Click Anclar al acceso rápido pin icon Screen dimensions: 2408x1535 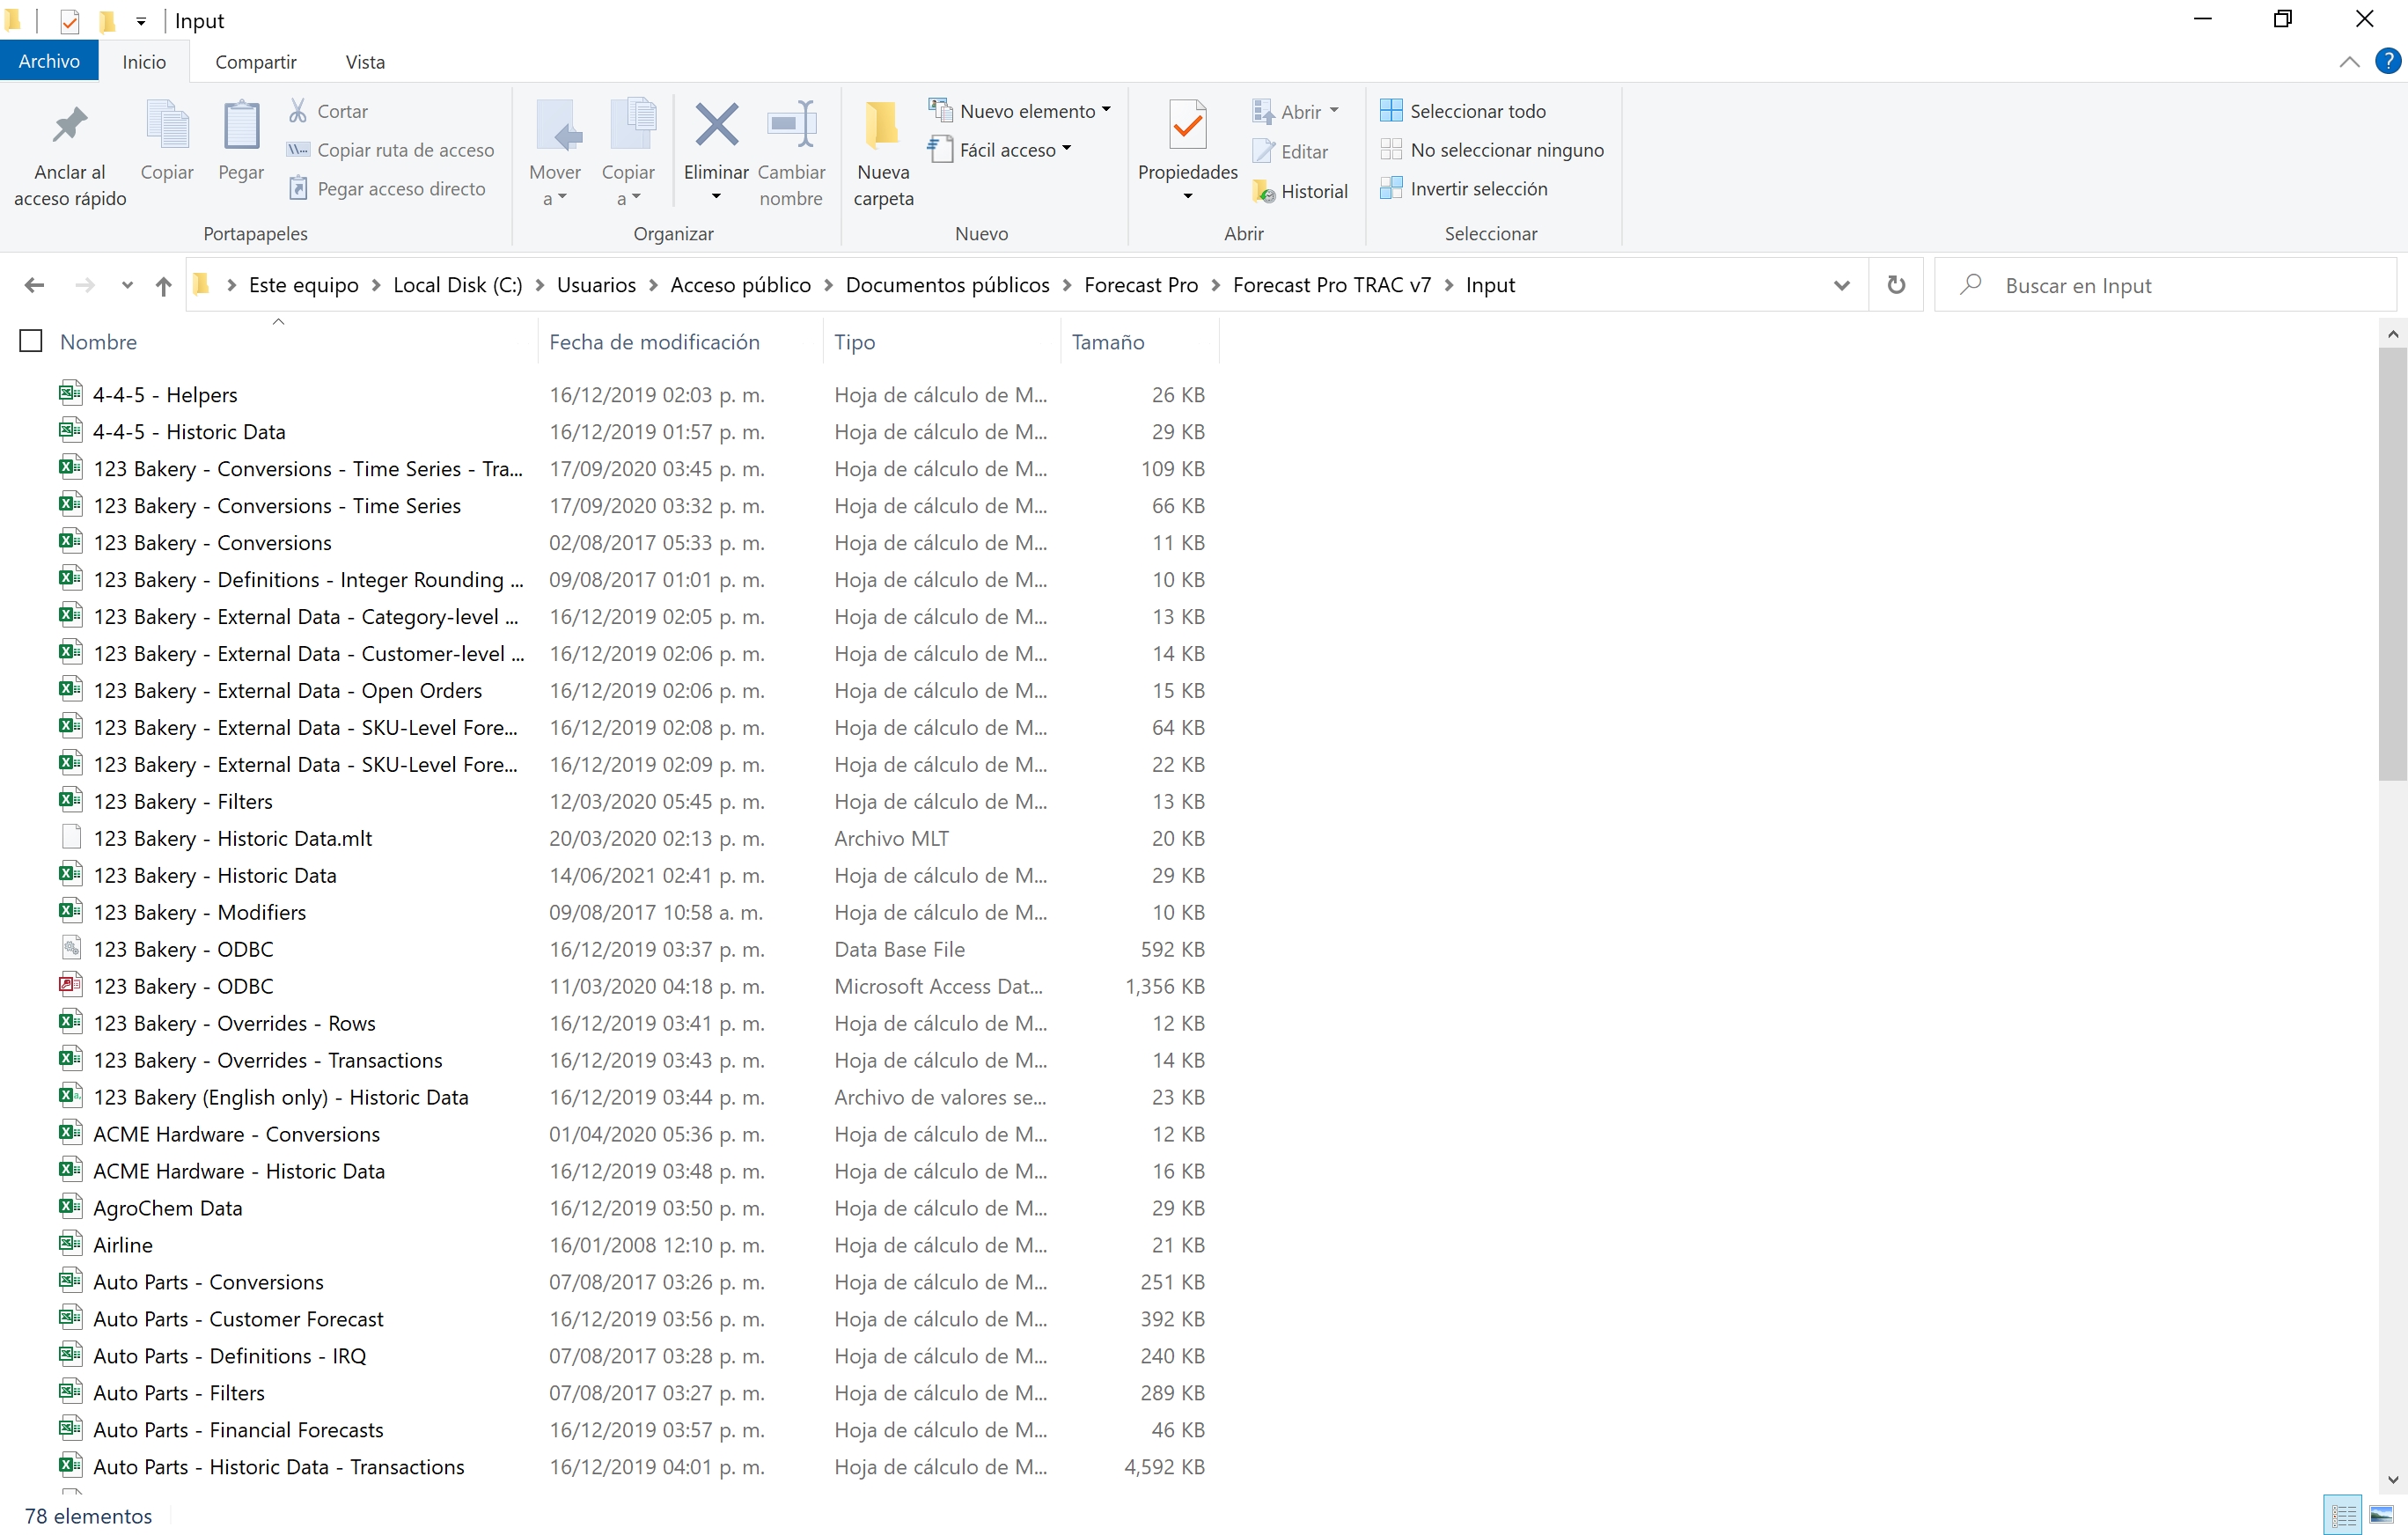pos(69,126)
